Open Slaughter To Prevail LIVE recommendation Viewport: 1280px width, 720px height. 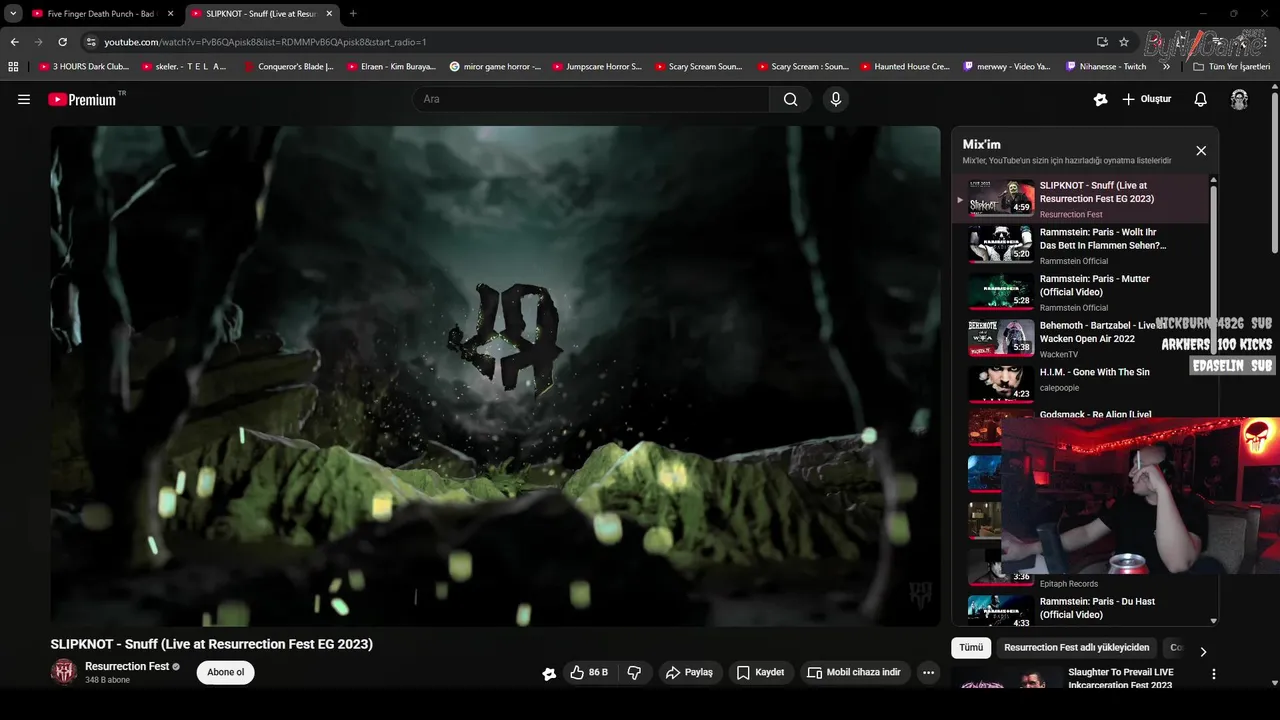tap(1120, 679)
